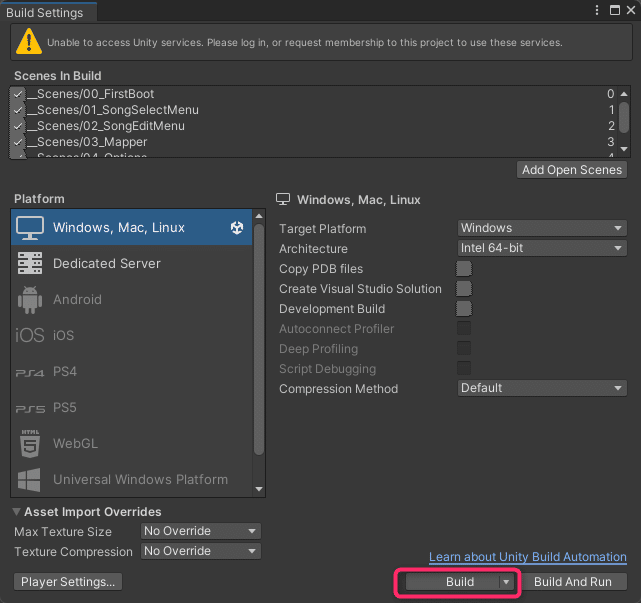
Task: Select the Windows, Mac, Linux monitor icon
Action: 30,228
